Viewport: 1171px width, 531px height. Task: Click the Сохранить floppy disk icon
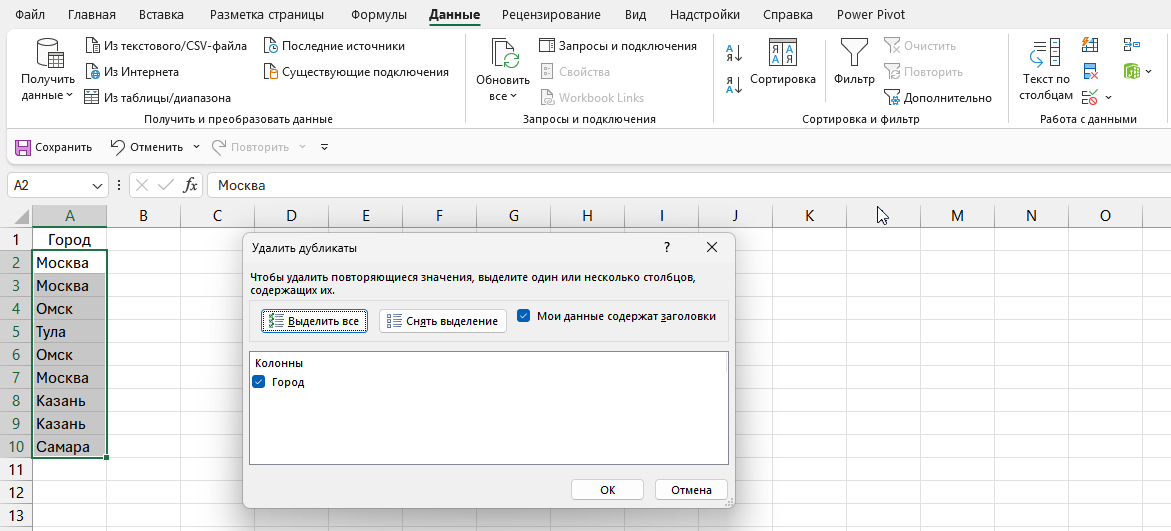(x=22, y=147)
